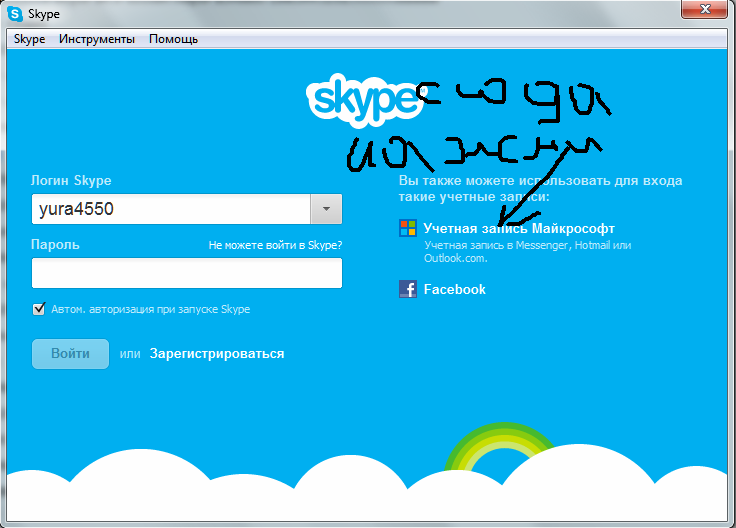The height and width of the screenshot is (528, 736).
Task: Open the Инструменты menu
Action: tap(97, 39)
